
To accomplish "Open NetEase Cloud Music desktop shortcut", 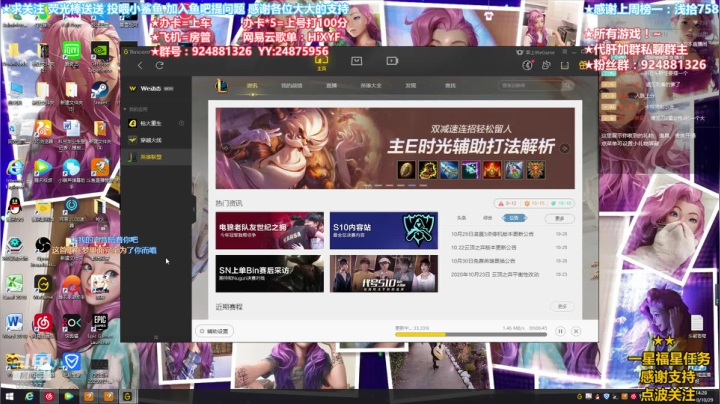I will [x=43, y=326].
